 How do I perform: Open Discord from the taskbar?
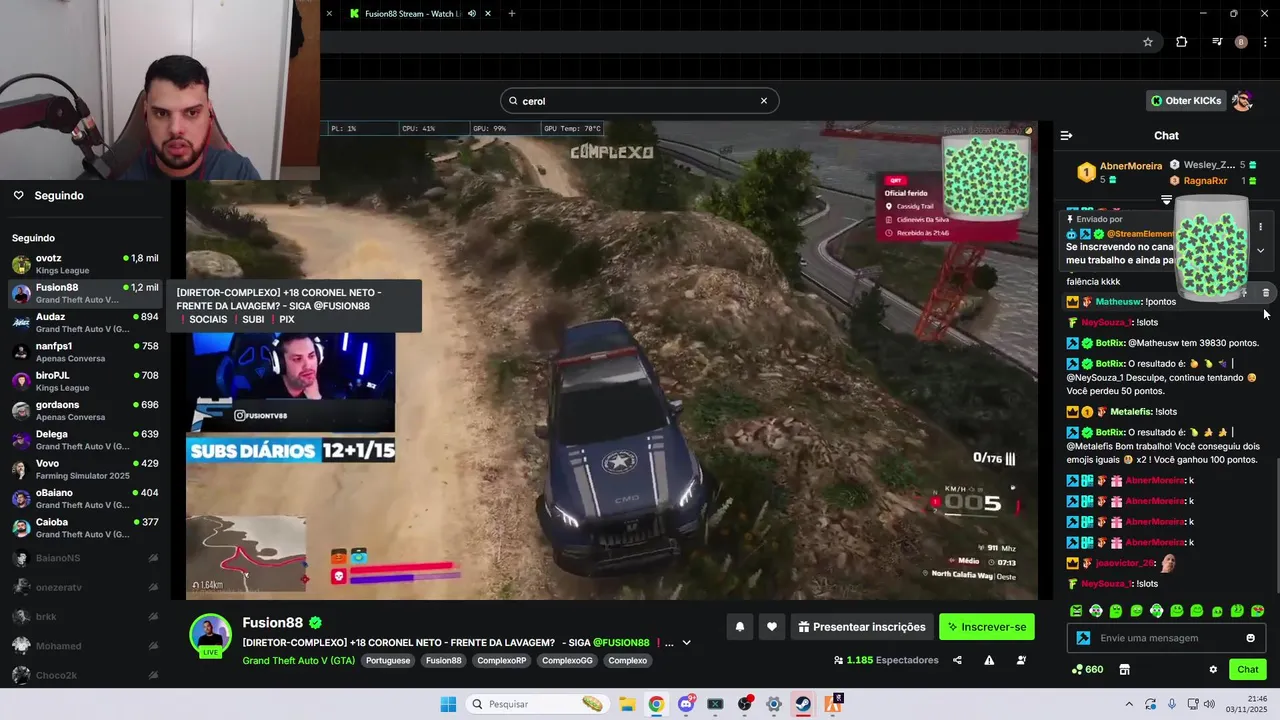pos(686,704)
